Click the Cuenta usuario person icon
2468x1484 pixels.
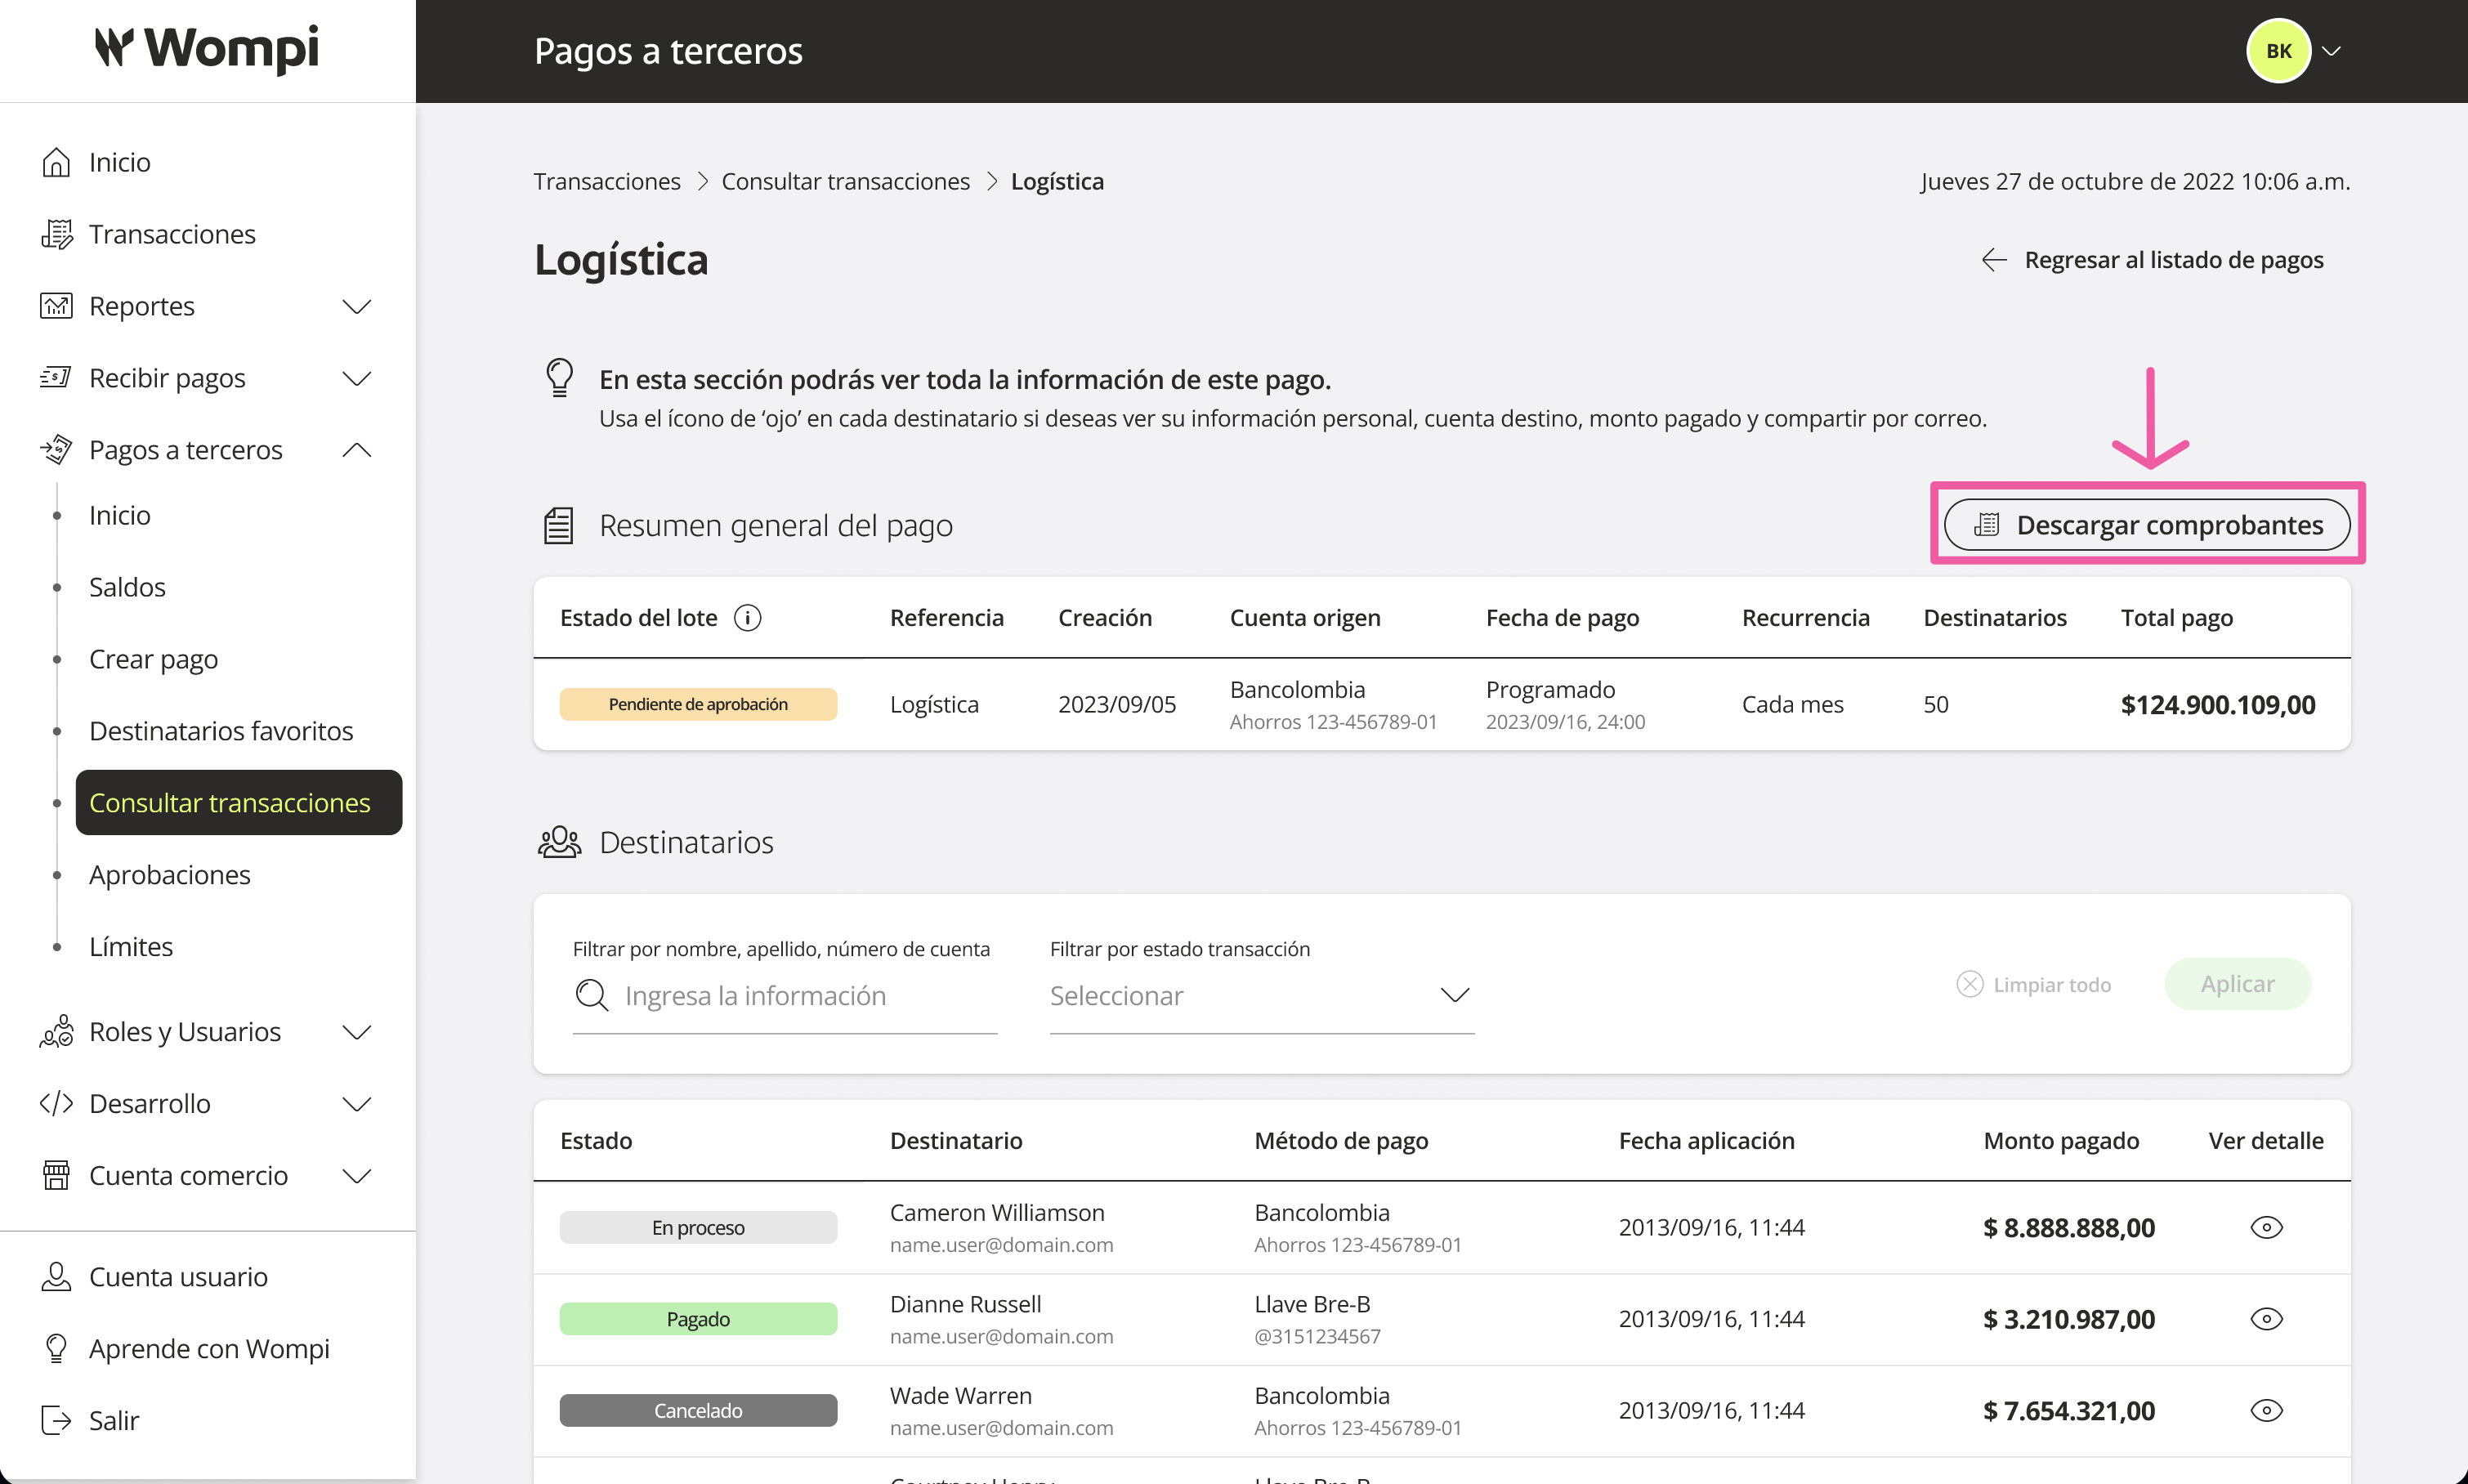[56, 1277]
